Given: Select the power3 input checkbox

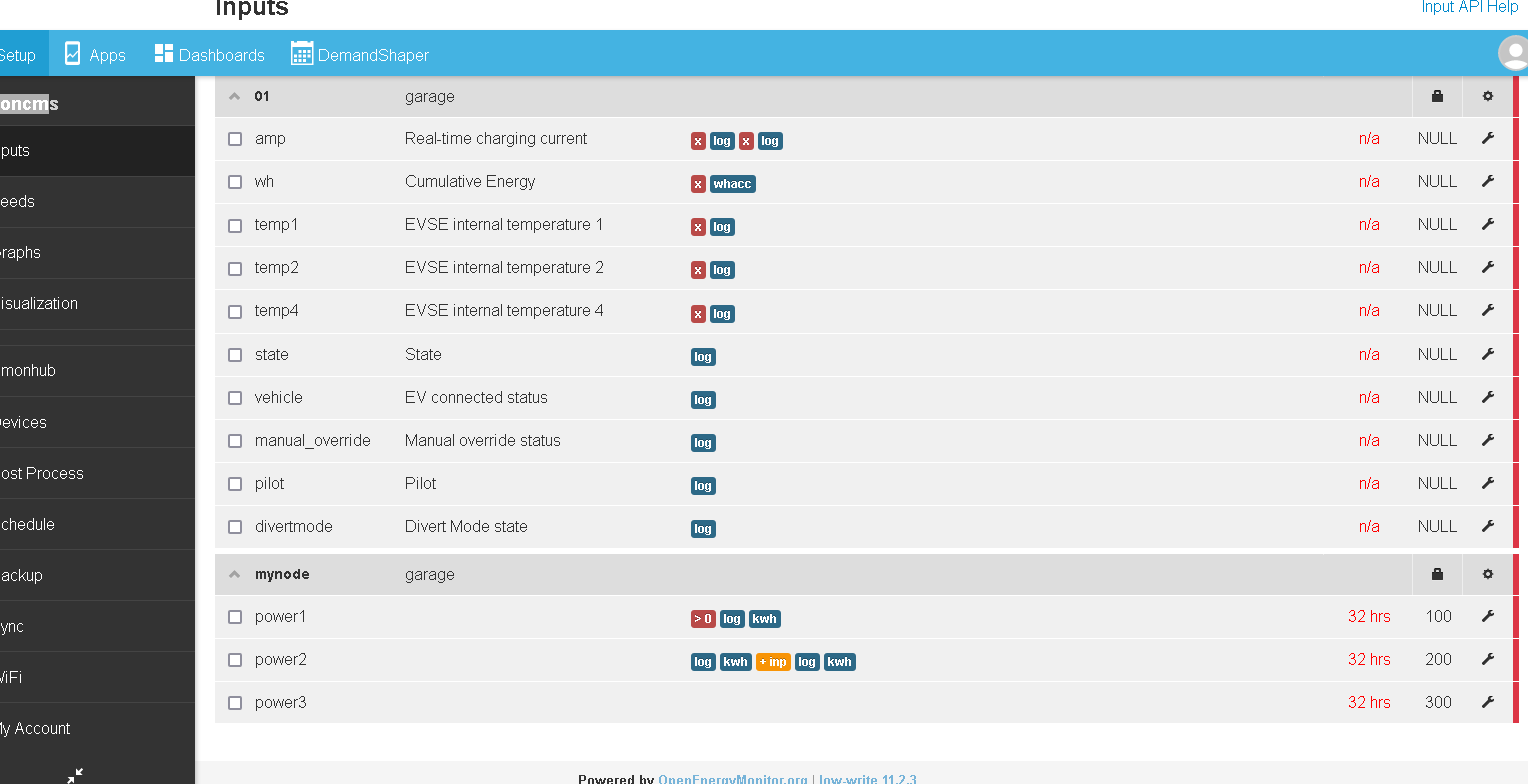Looking at the screenshot, I should click(x=235, y=703).
